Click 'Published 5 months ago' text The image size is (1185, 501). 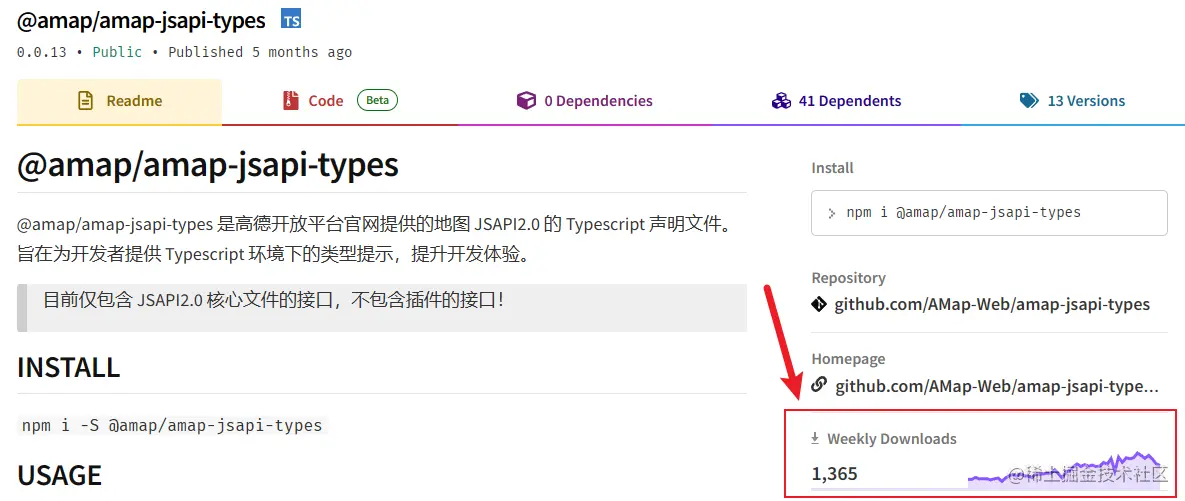(x=260, y=52)
